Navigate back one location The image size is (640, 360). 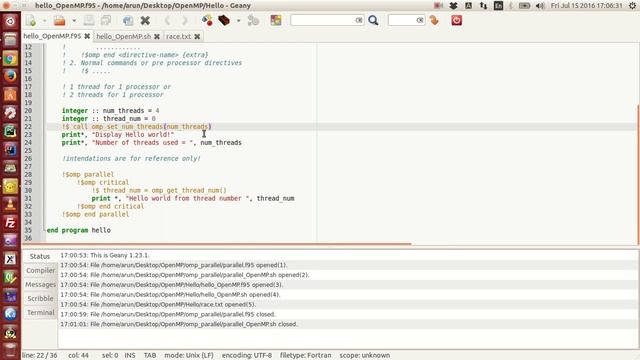click(167, 20)
